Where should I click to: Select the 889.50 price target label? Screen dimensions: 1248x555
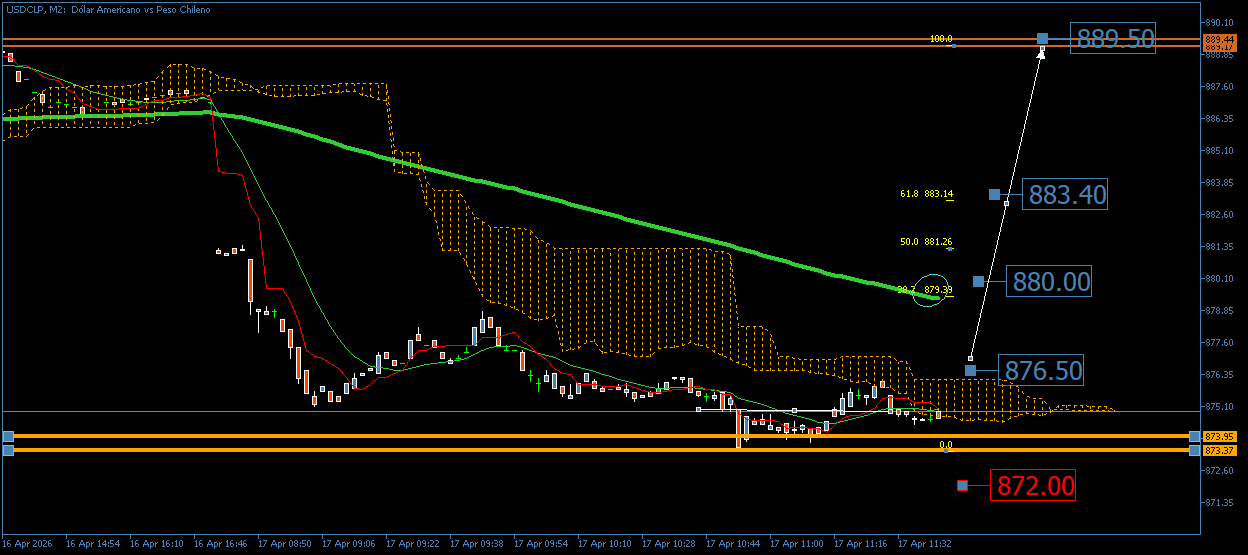[x=1113, y=39]
